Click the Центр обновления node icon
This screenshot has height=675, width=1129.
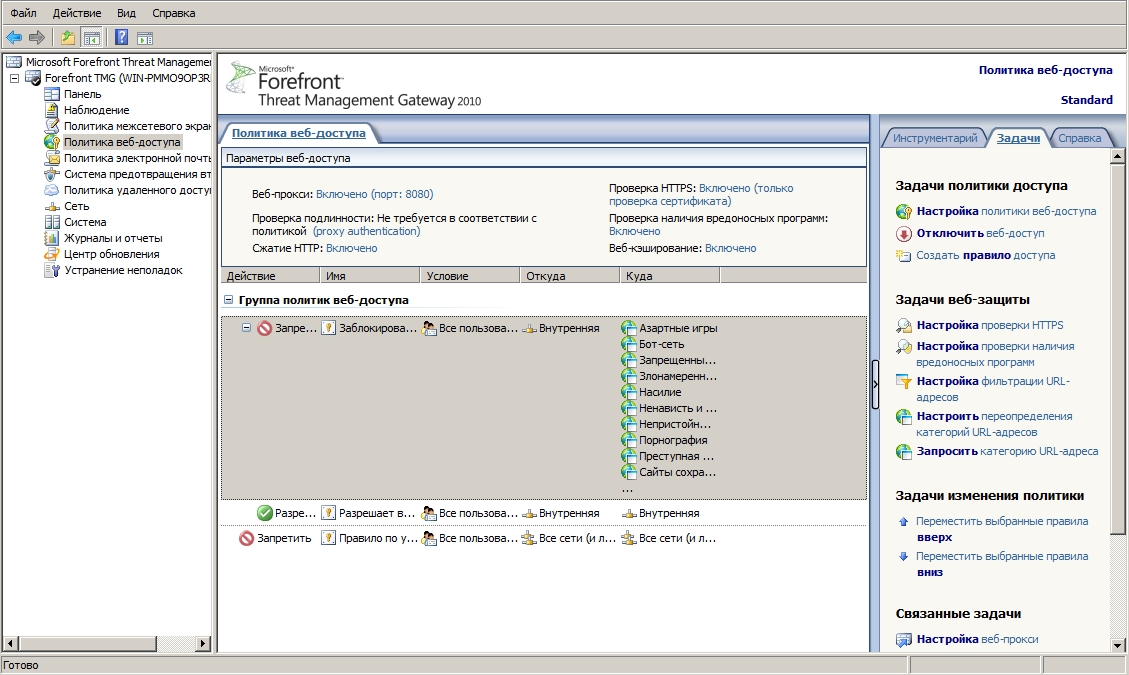(x=52, y=254)
